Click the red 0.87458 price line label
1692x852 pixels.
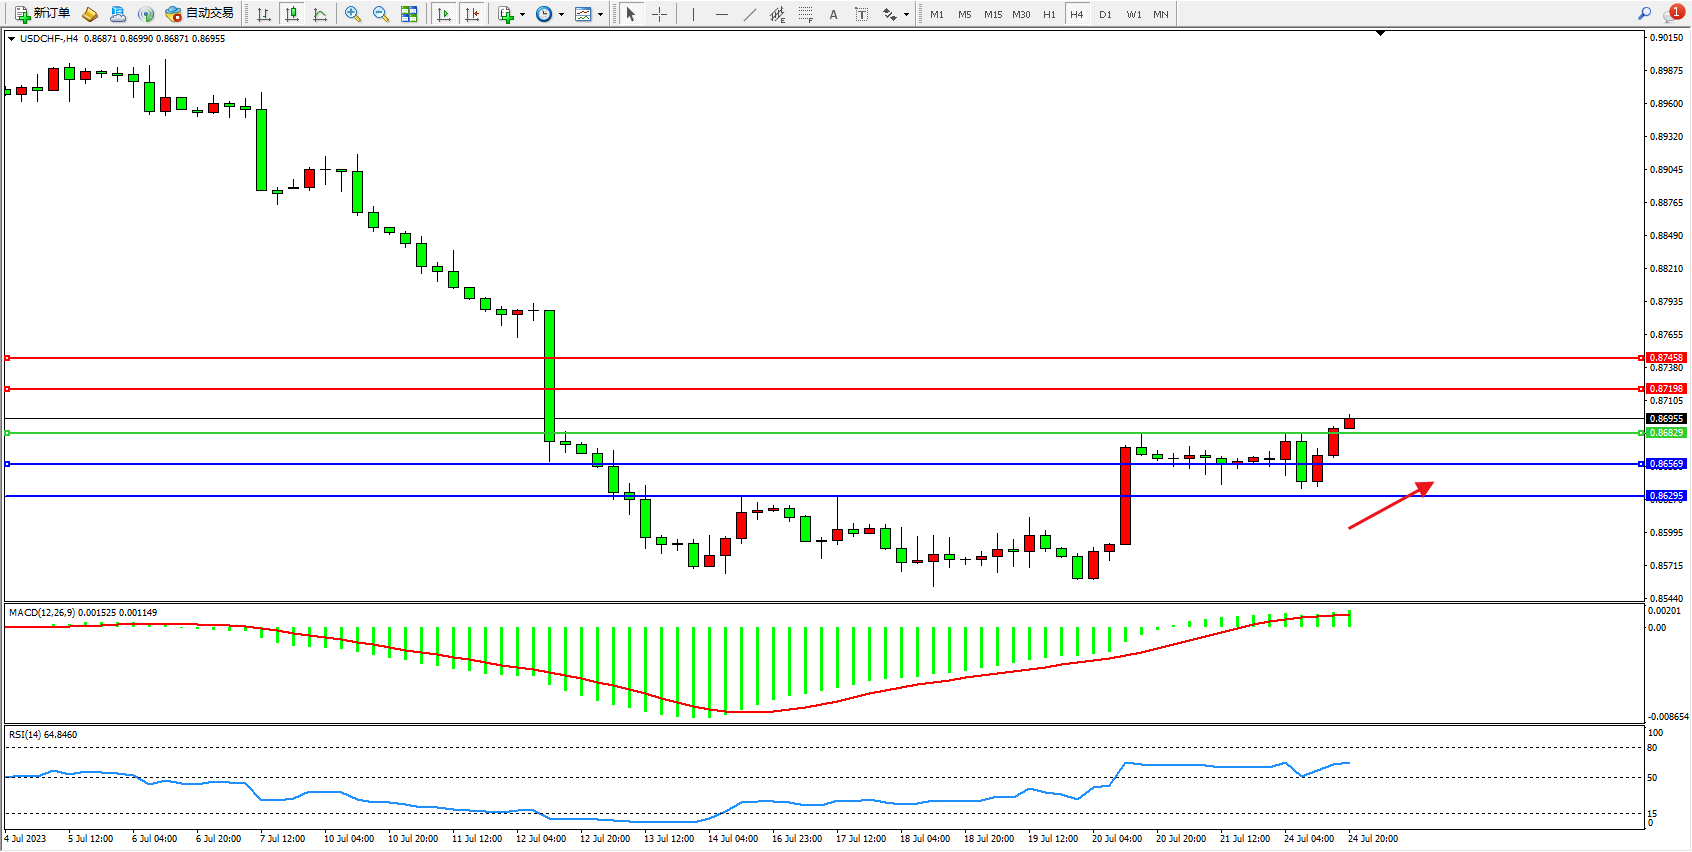click(x=1666, y=358)
